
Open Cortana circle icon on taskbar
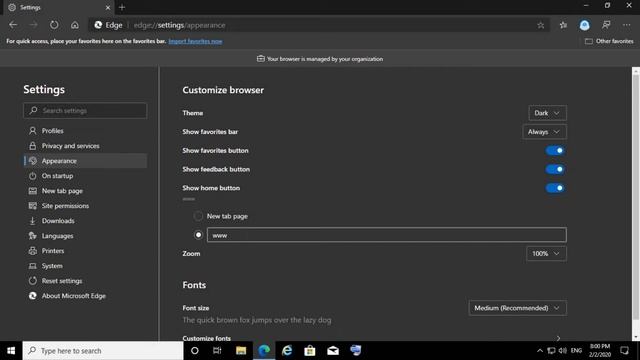(x=195, y=351)
